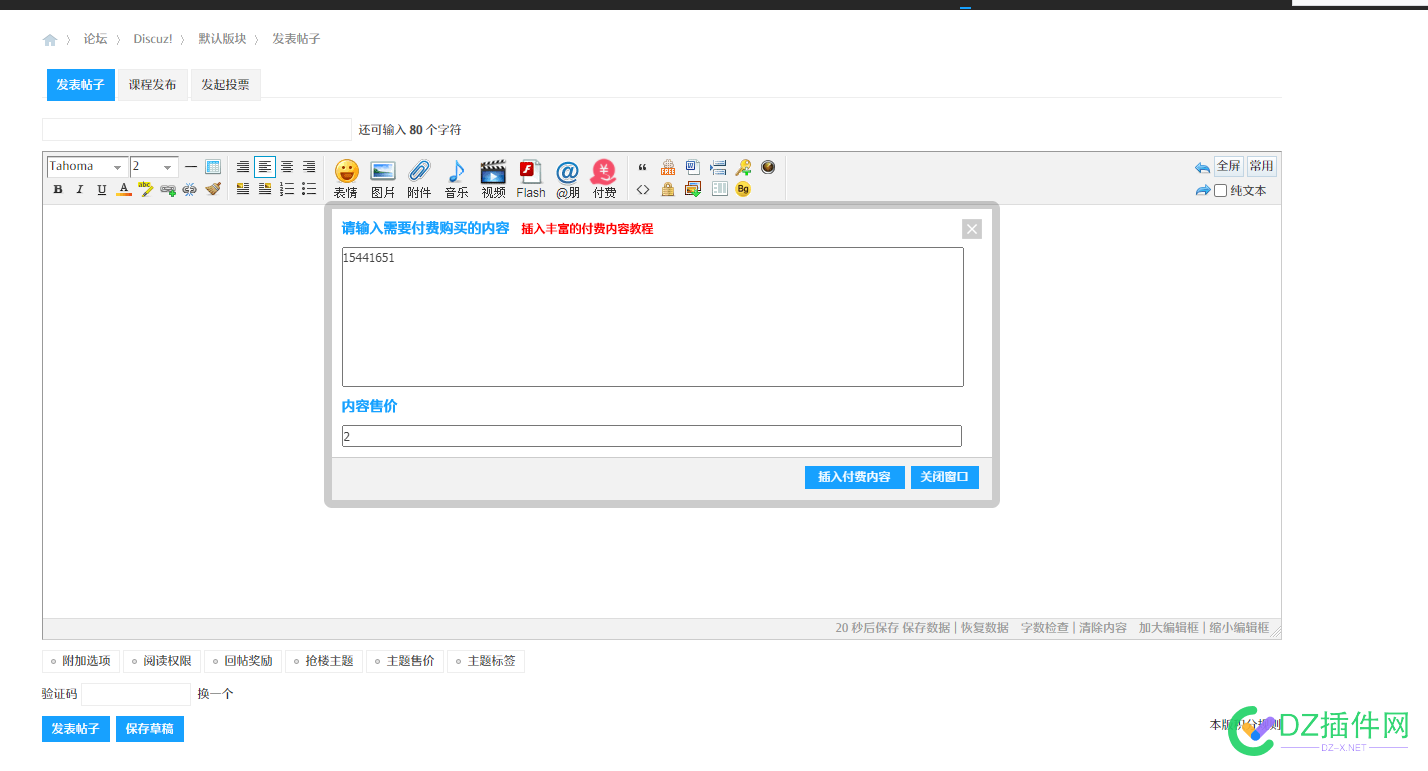Switch to the 课程发布 tab
The height and width of the screenshot is (771, 1428).
[x=152, y=85]
